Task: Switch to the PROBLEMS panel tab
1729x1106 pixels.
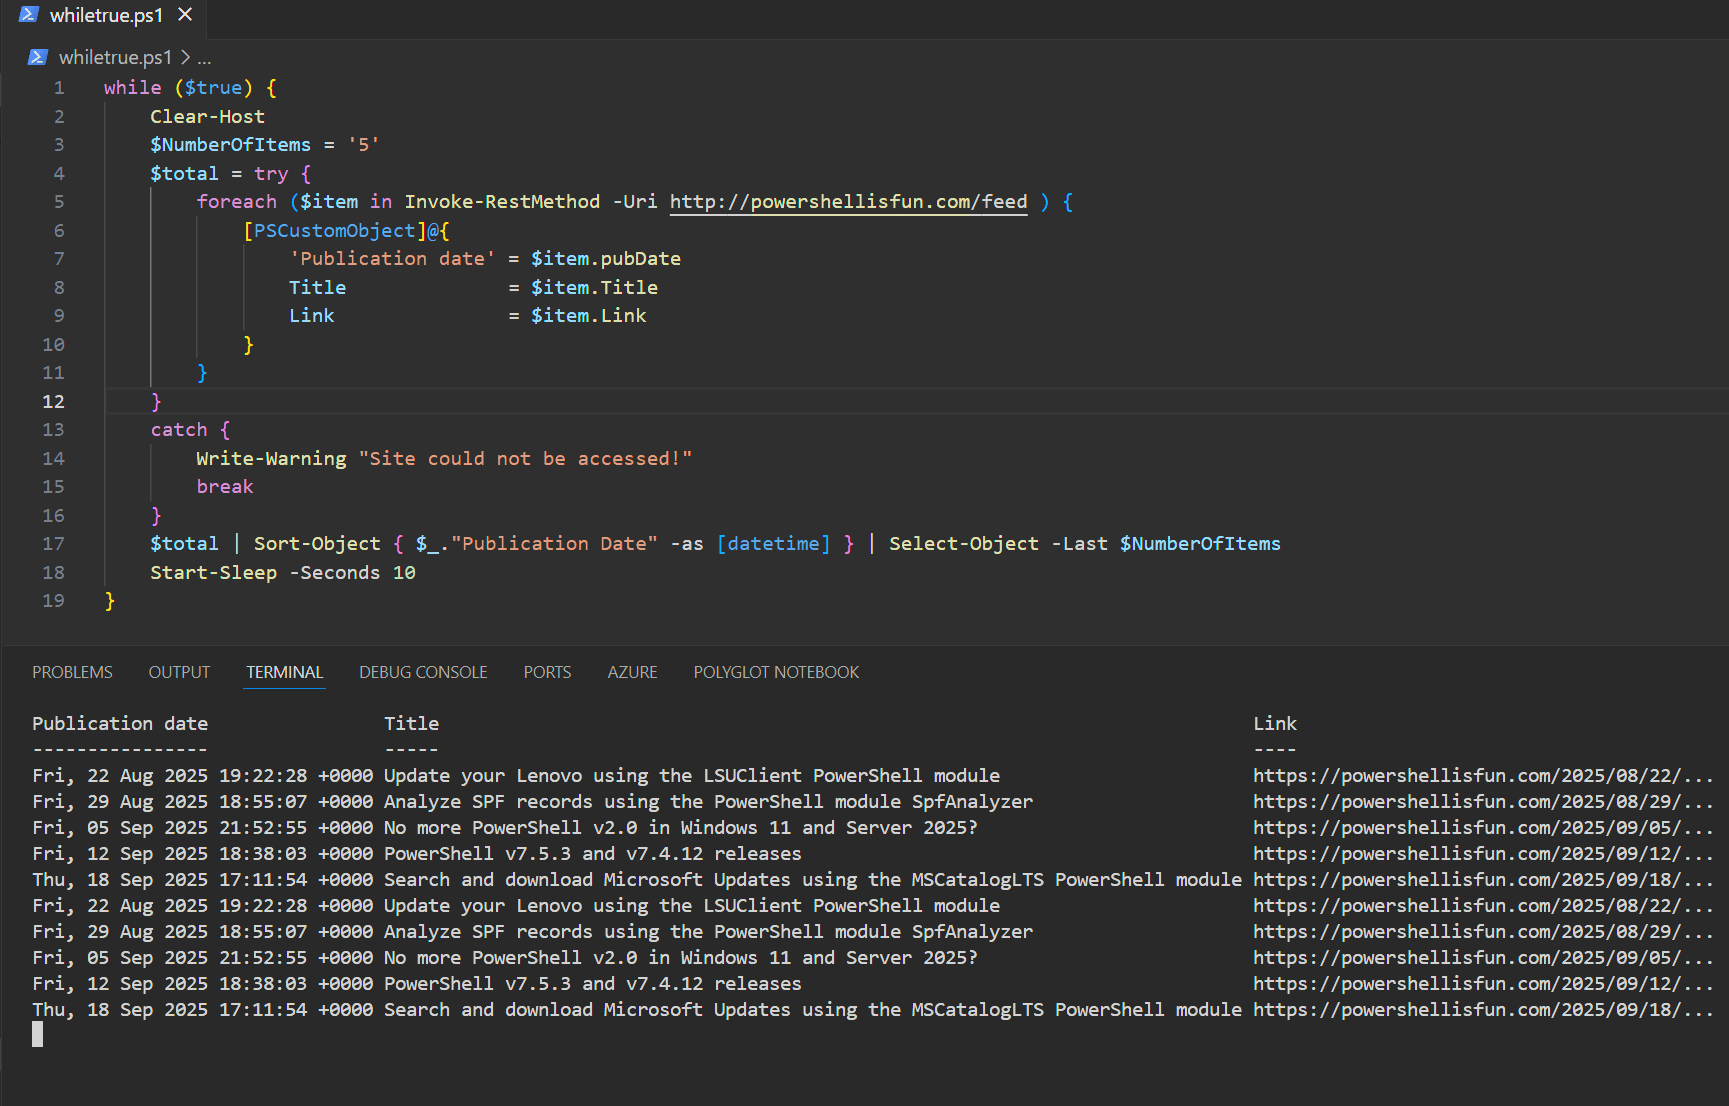Action: tap(72, 672)
